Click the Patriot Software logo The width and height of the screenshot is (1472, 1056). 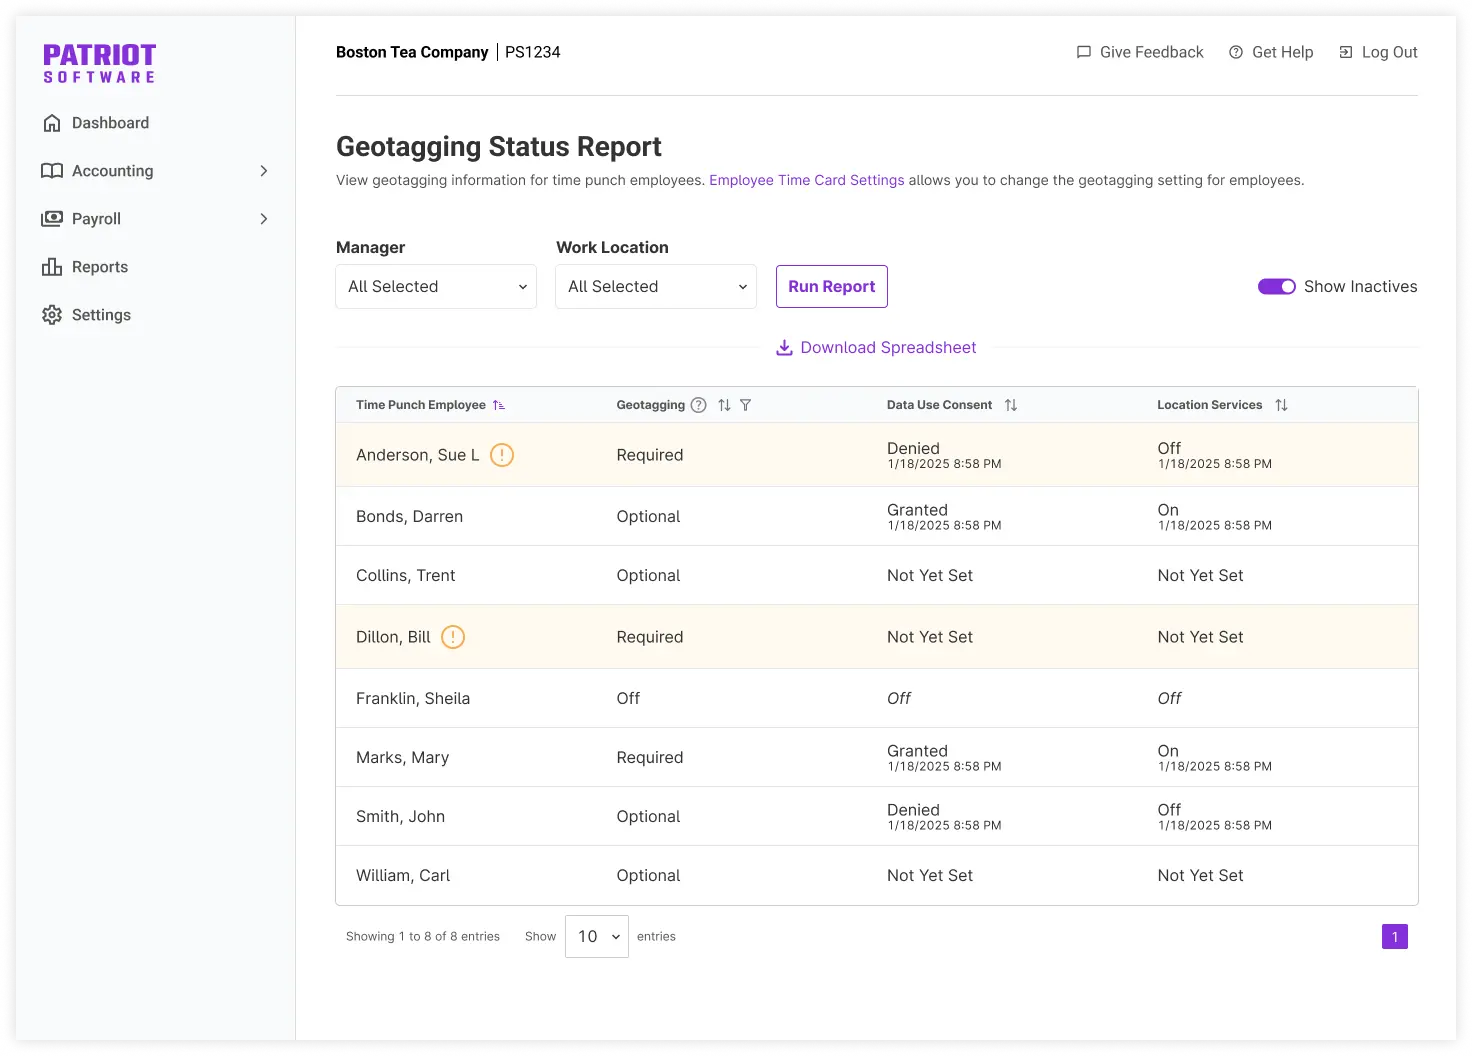pos(99,63)
